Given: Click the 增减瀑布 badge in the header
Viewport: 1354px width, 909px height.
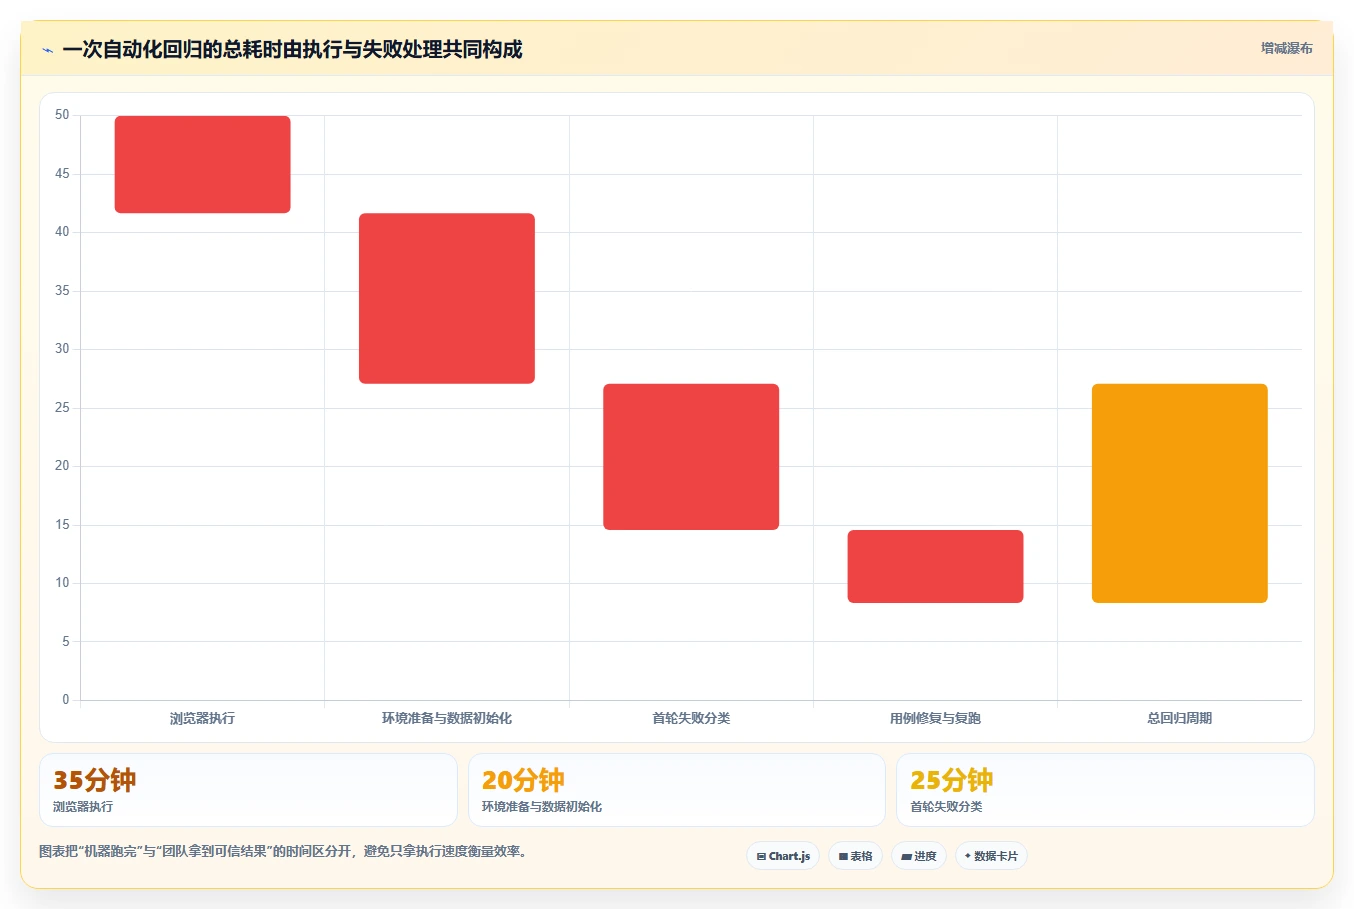Looking at the screenshot, I should point(1286,48).
